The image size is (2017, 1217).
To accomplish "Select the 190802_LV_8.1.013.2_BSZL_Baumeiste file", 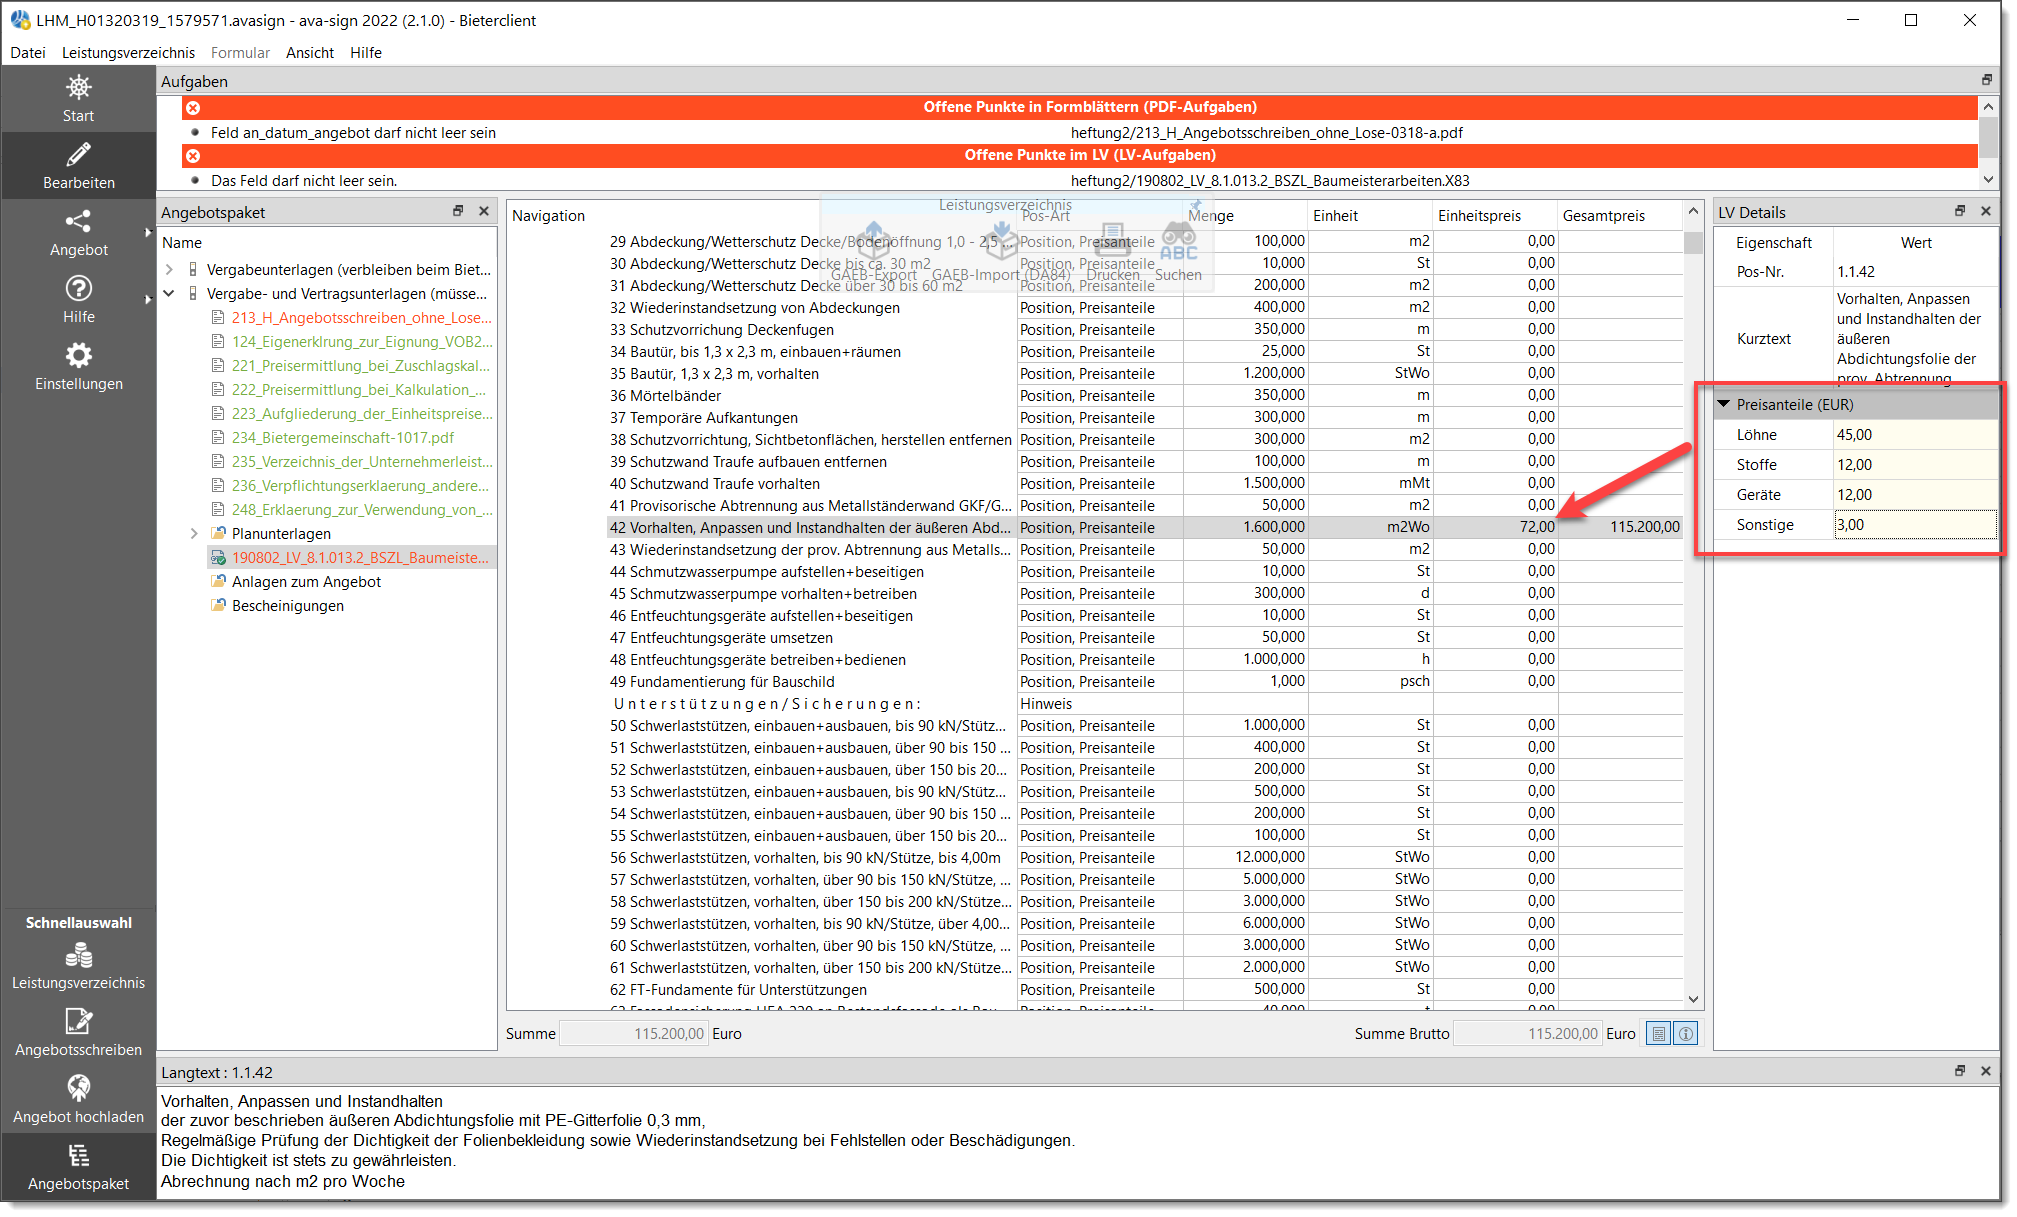I will pyautogui.click(x=360, y=558).
